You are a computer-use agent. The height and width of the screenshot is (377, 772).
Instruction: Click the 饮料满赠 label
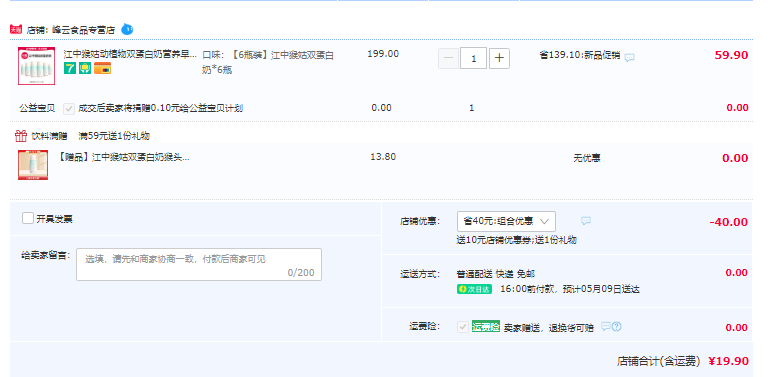click(x=49, y=136)
